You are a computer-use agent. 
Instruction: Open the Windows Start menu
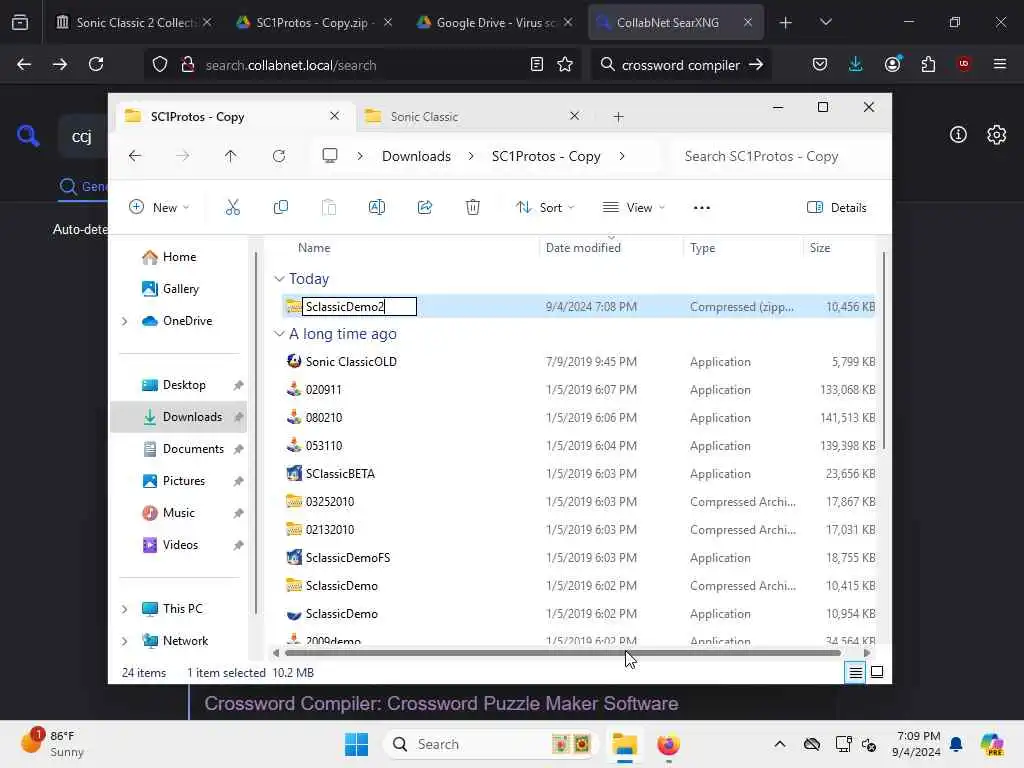357,744
